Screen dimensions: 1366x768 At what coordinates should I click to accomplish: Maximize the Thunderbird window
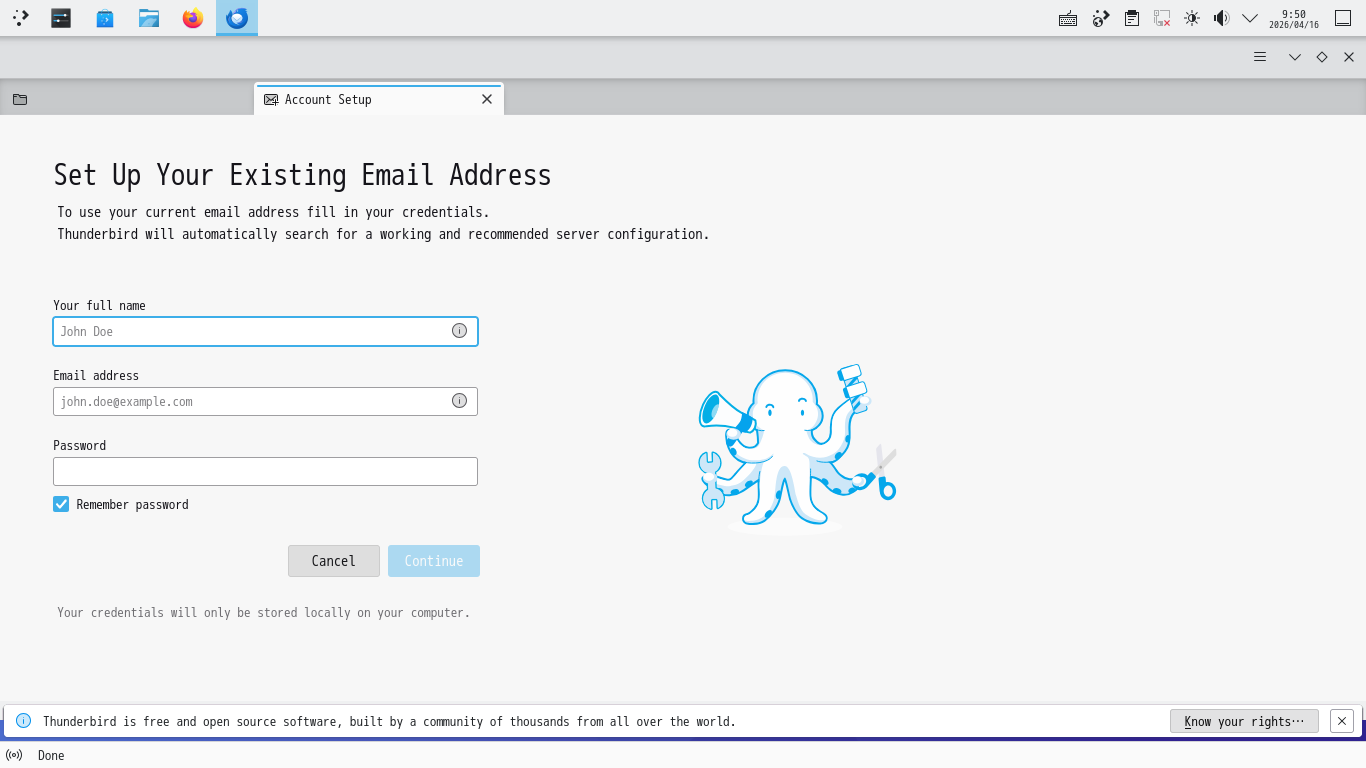[1322, 57]
